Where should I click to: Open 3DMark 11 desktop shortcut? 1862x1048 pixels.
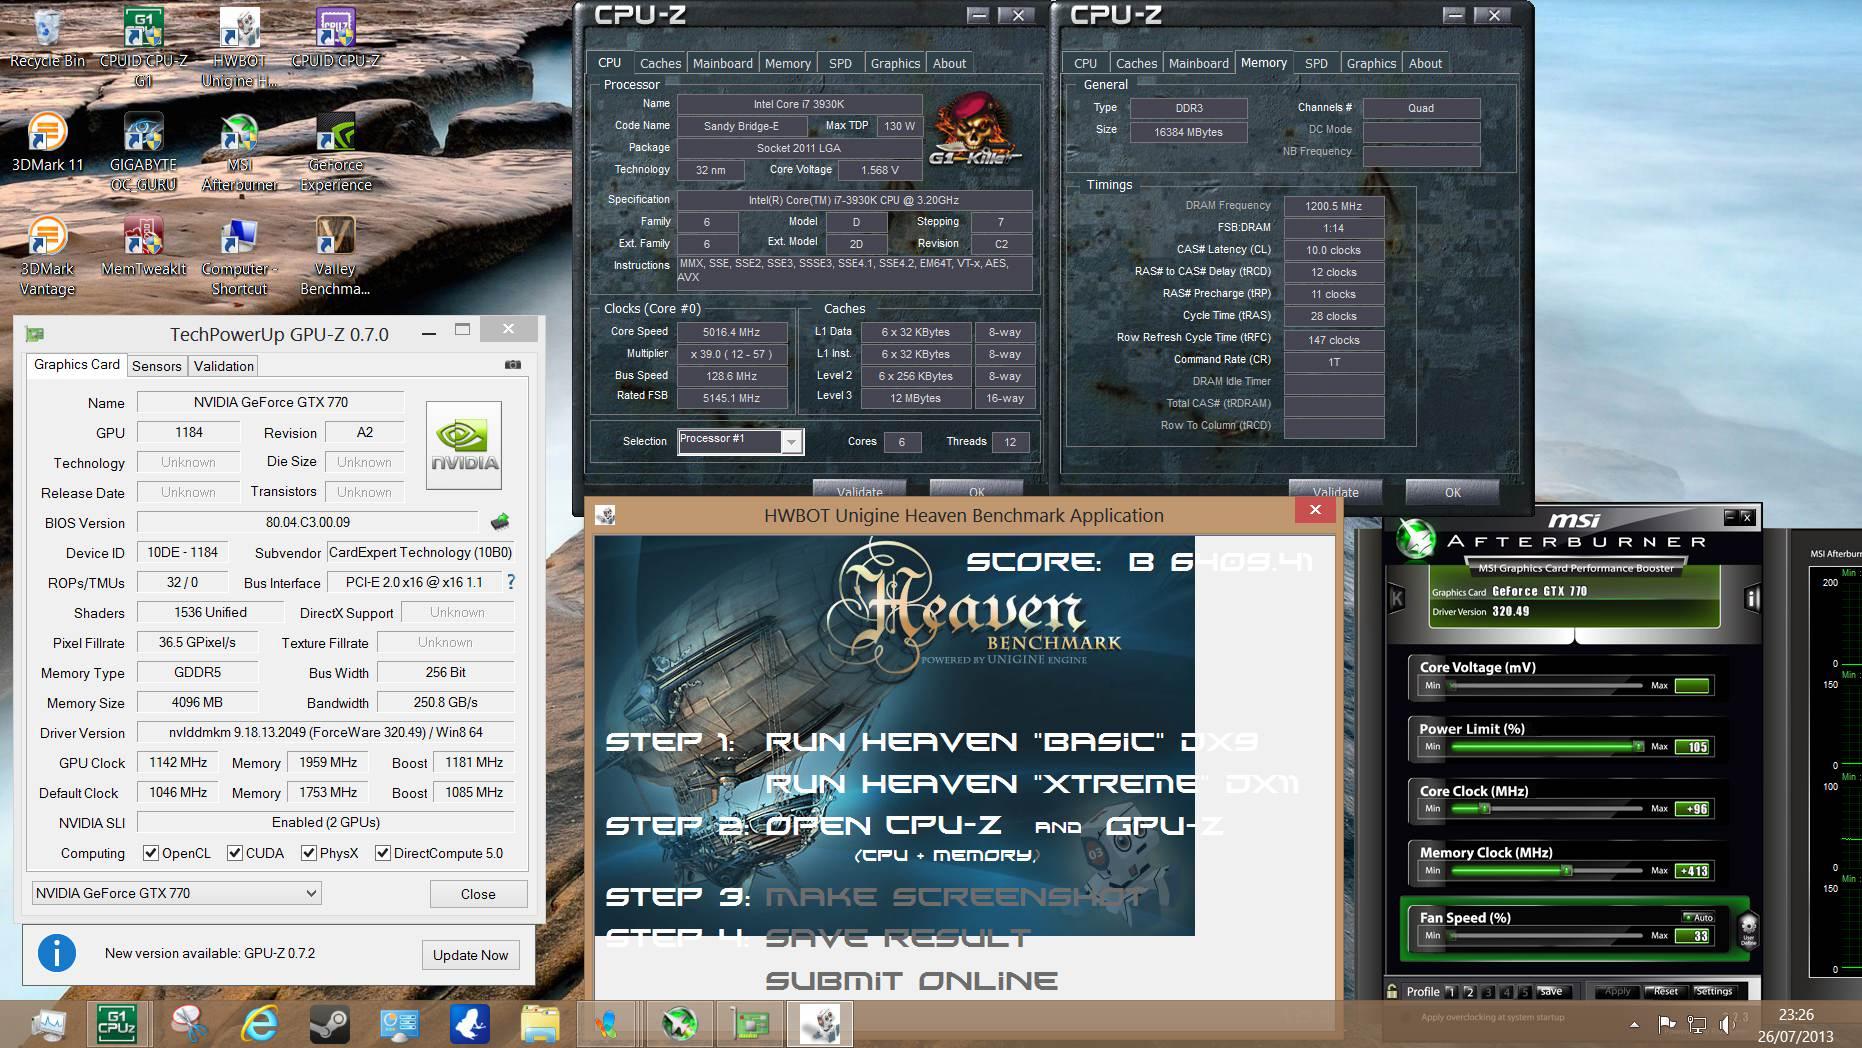47,142
